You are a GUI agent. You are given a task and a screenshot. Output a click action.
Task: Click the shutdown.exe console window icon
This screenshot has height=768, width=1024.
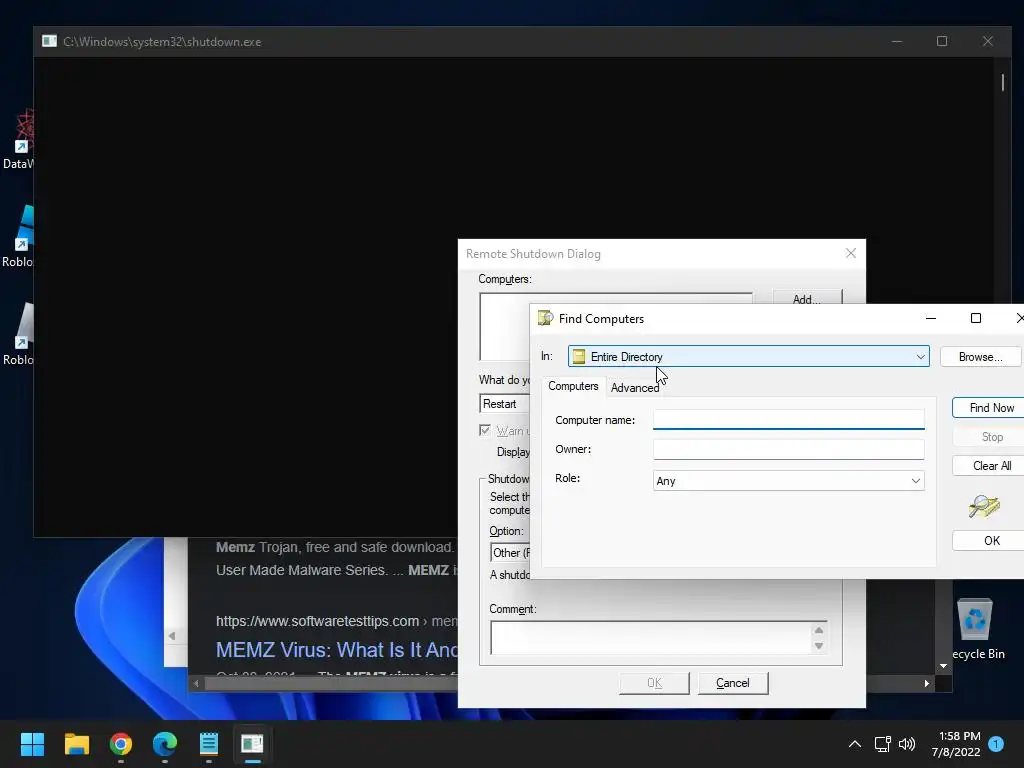[50, 41]
